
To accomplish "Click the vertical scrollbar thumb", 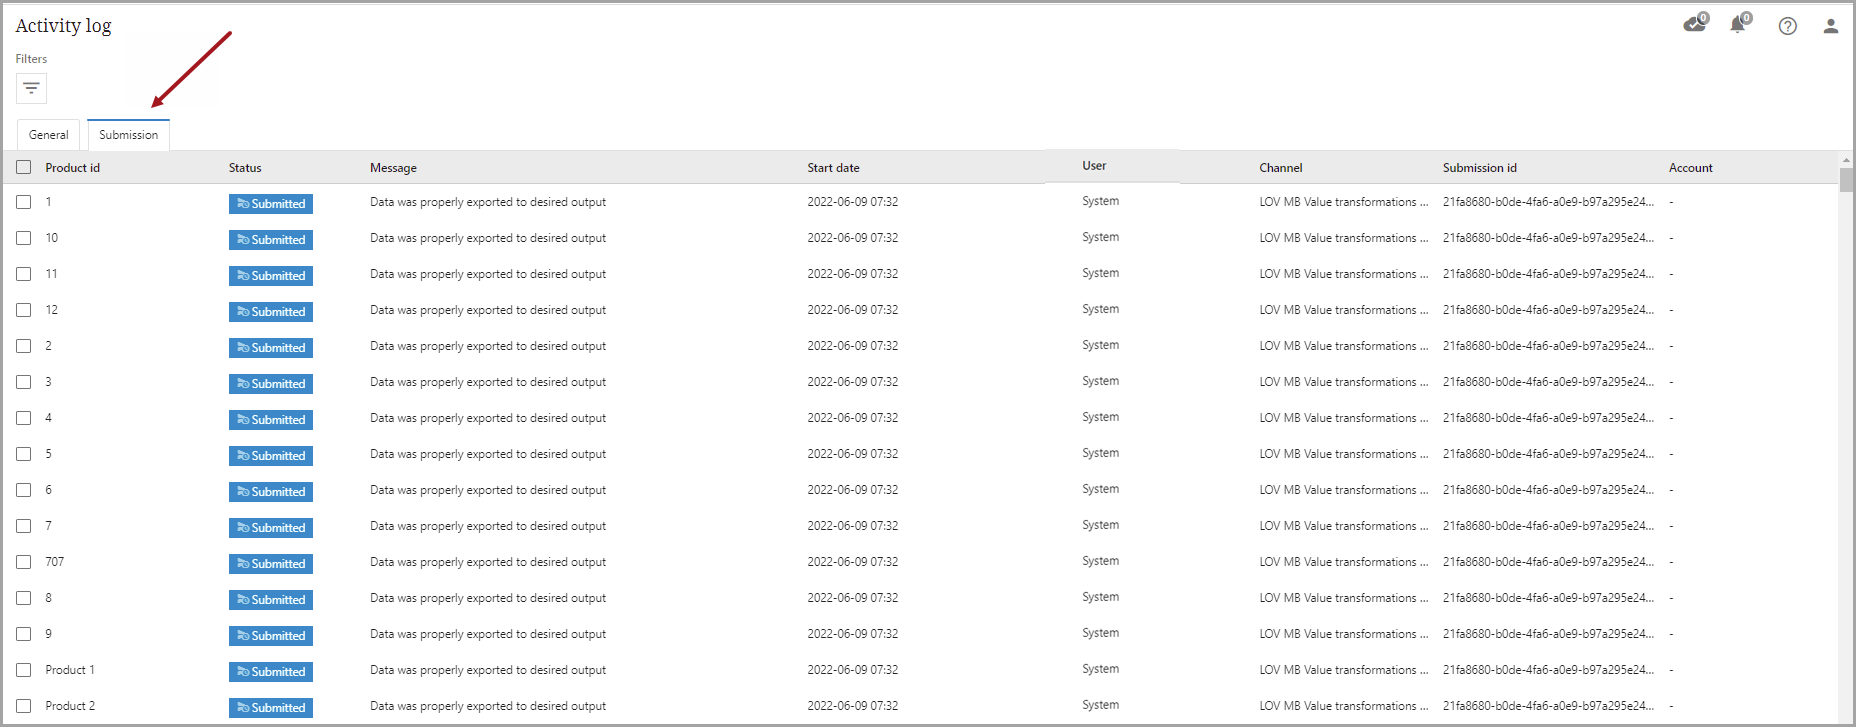I will click(x=1845, y=180).
